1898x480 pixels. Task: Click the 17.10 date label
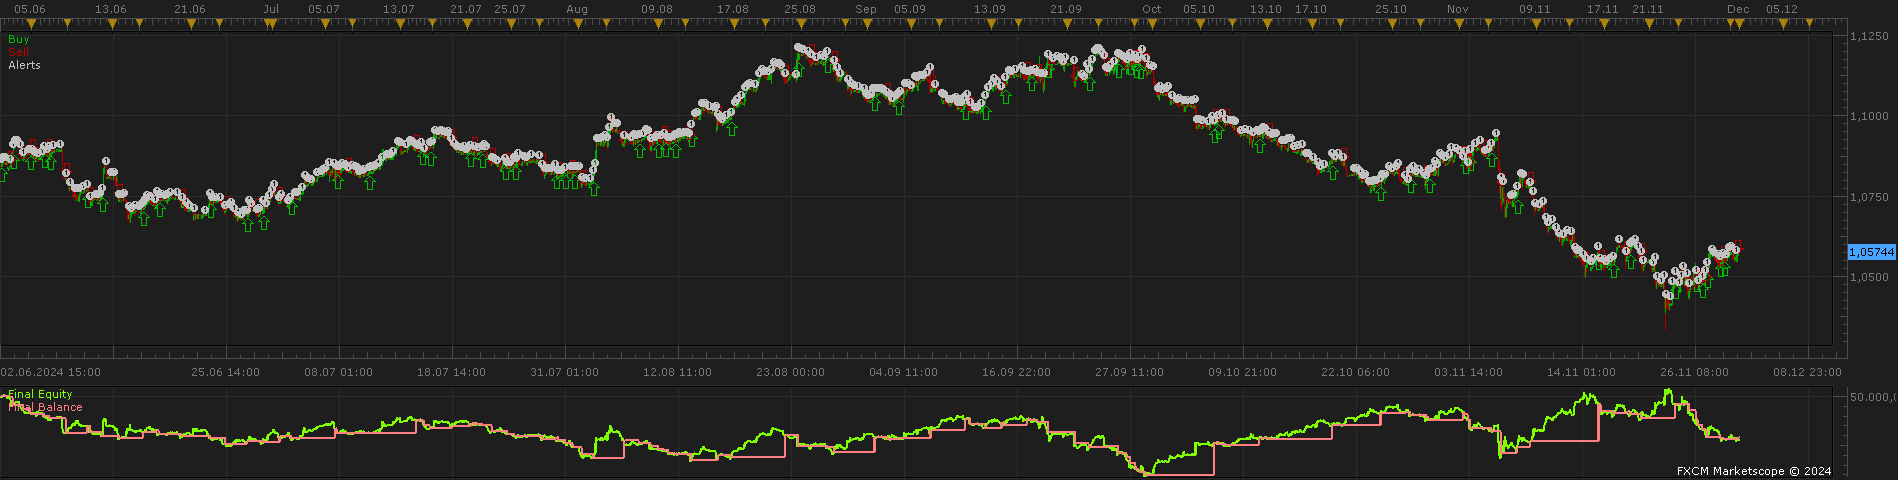1311,9
